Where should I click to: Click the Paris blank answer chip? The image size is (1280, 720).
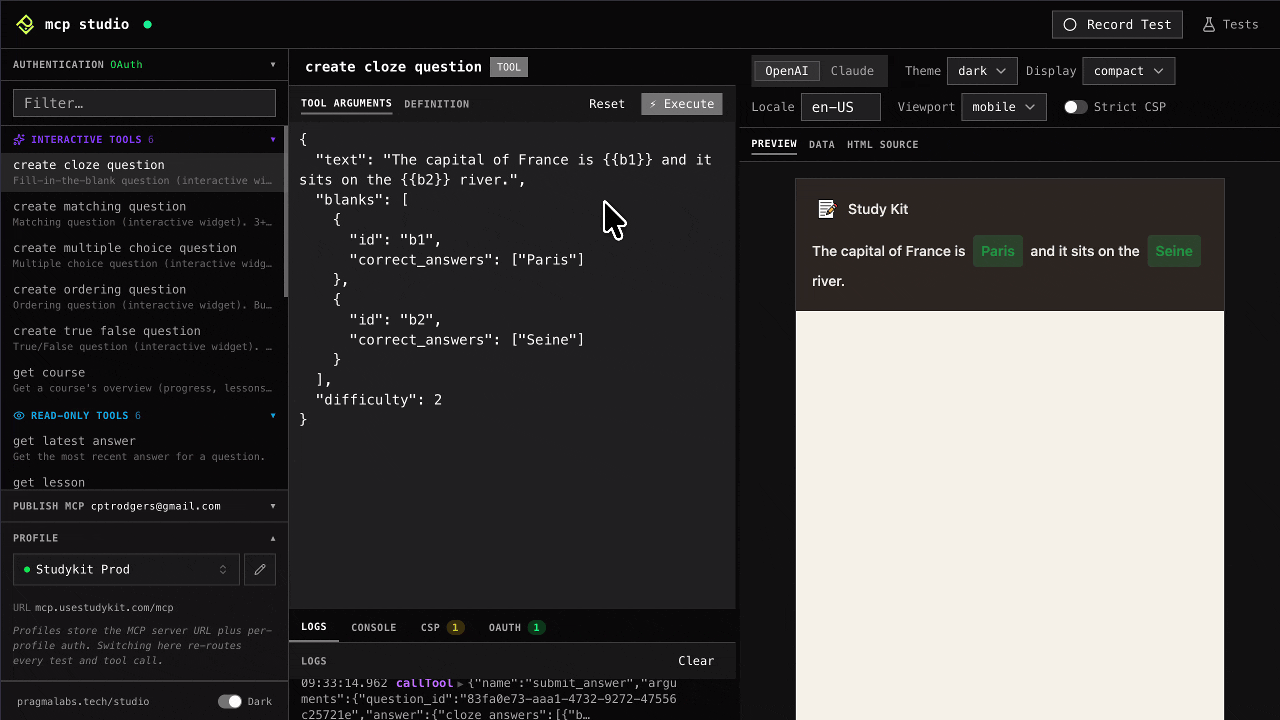click(998, 251)
